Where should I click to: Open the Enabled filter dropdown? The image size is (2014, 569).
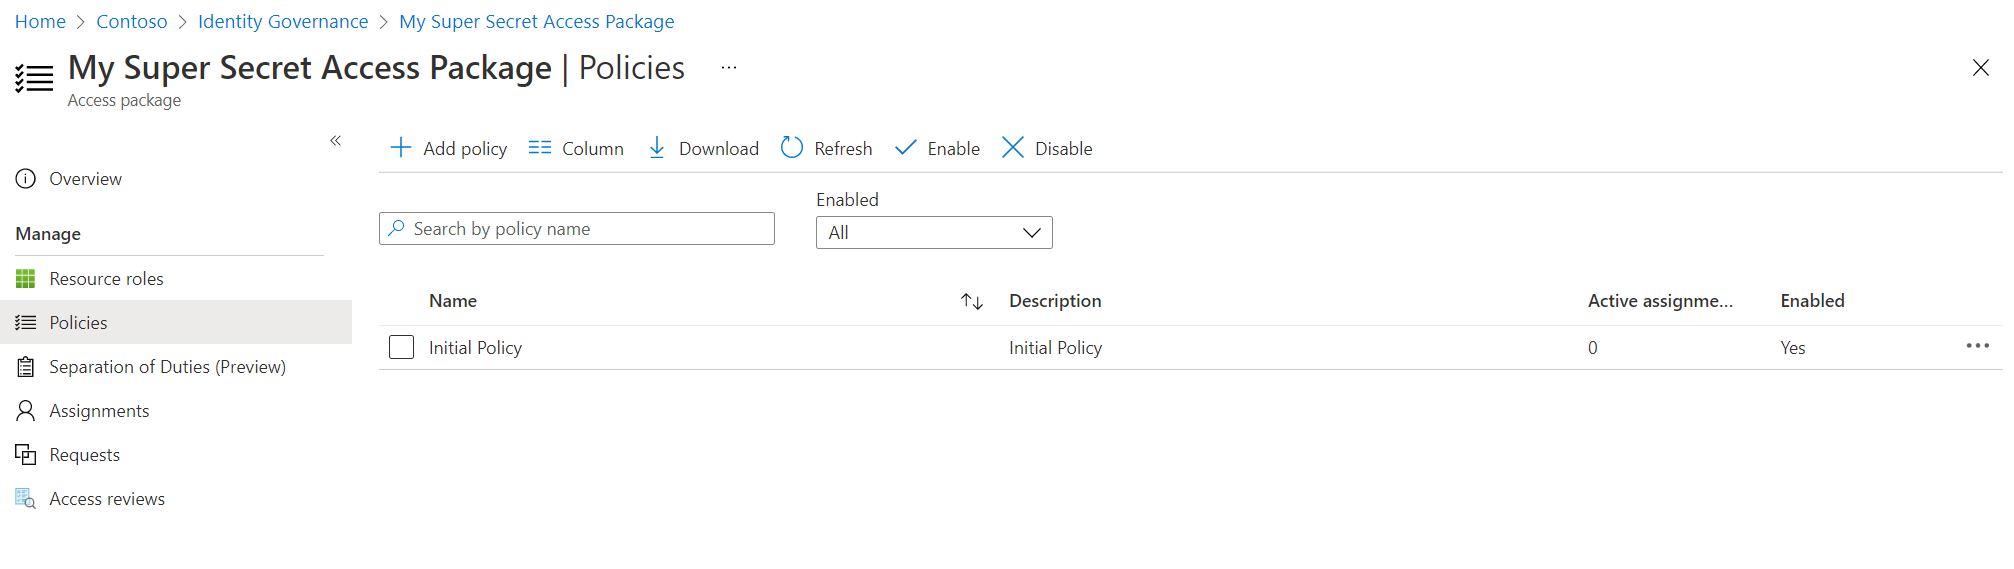(x=934, y=233)
